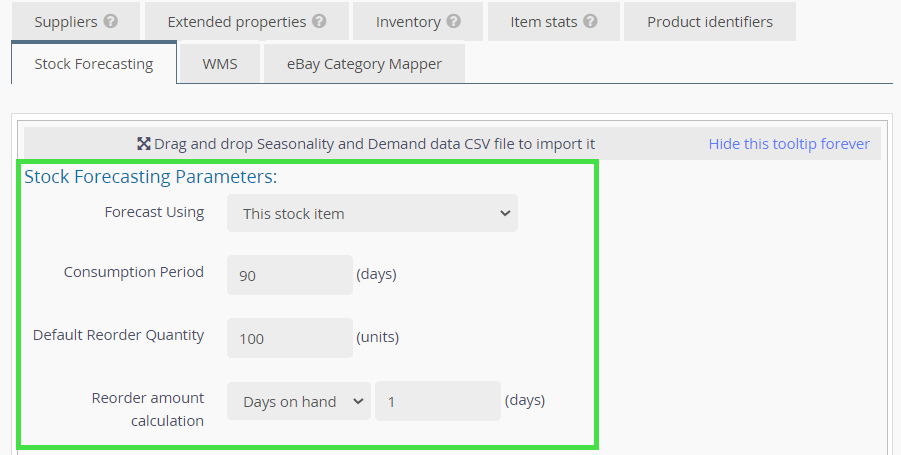The width and height of the screenshot is (901, 455).
Task: Open the Item stats tab
Action: click(540, 21)
